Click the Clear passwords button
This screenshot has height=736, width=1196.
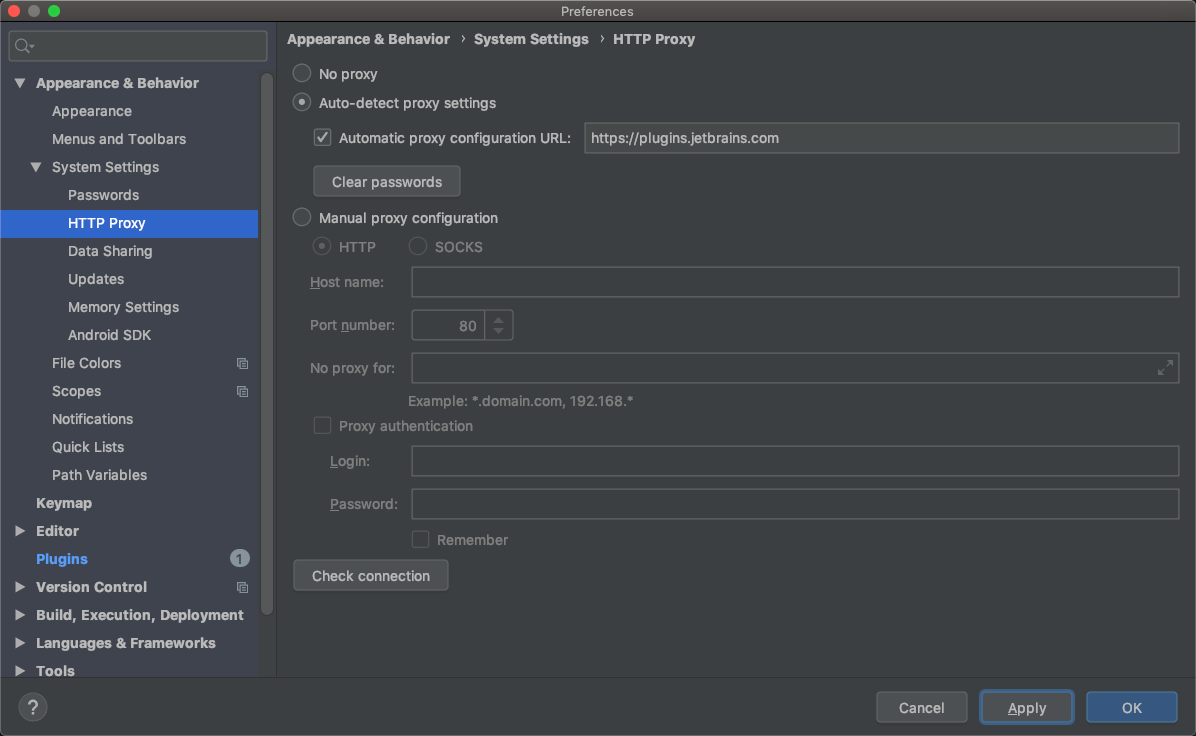point(387,182)
